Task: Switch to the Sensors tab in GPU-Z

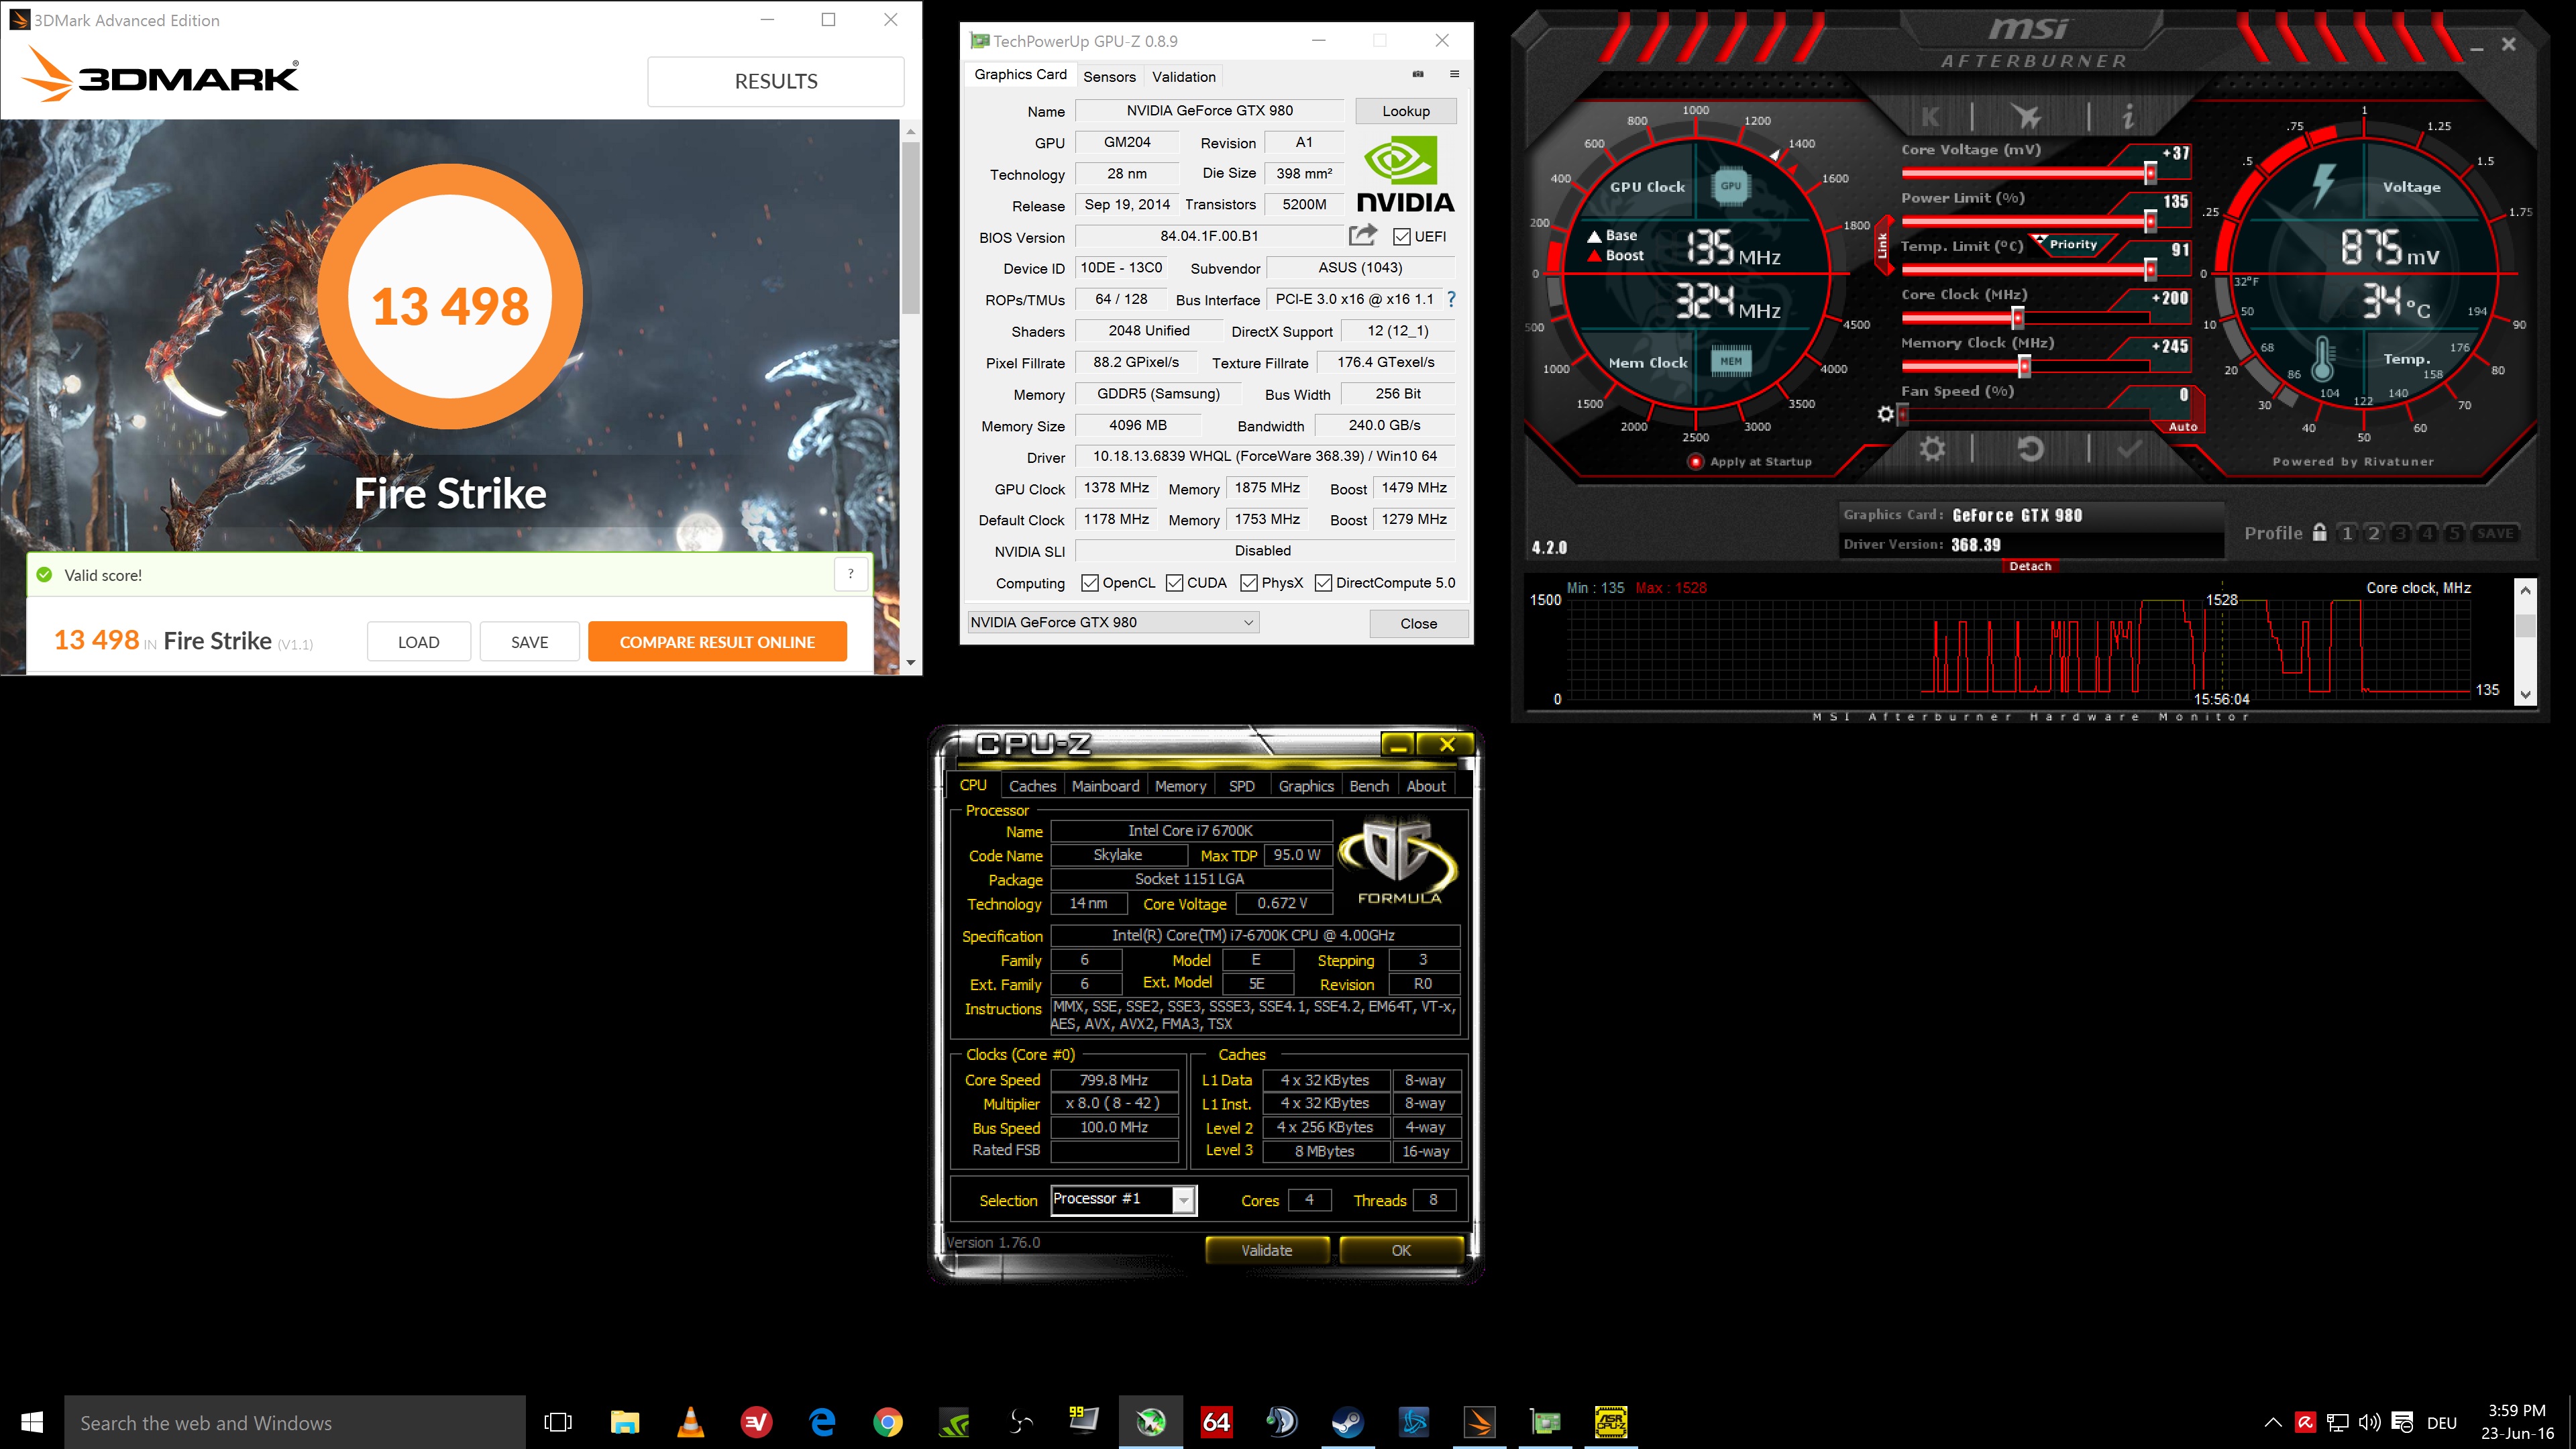Action: (1109, 76)
